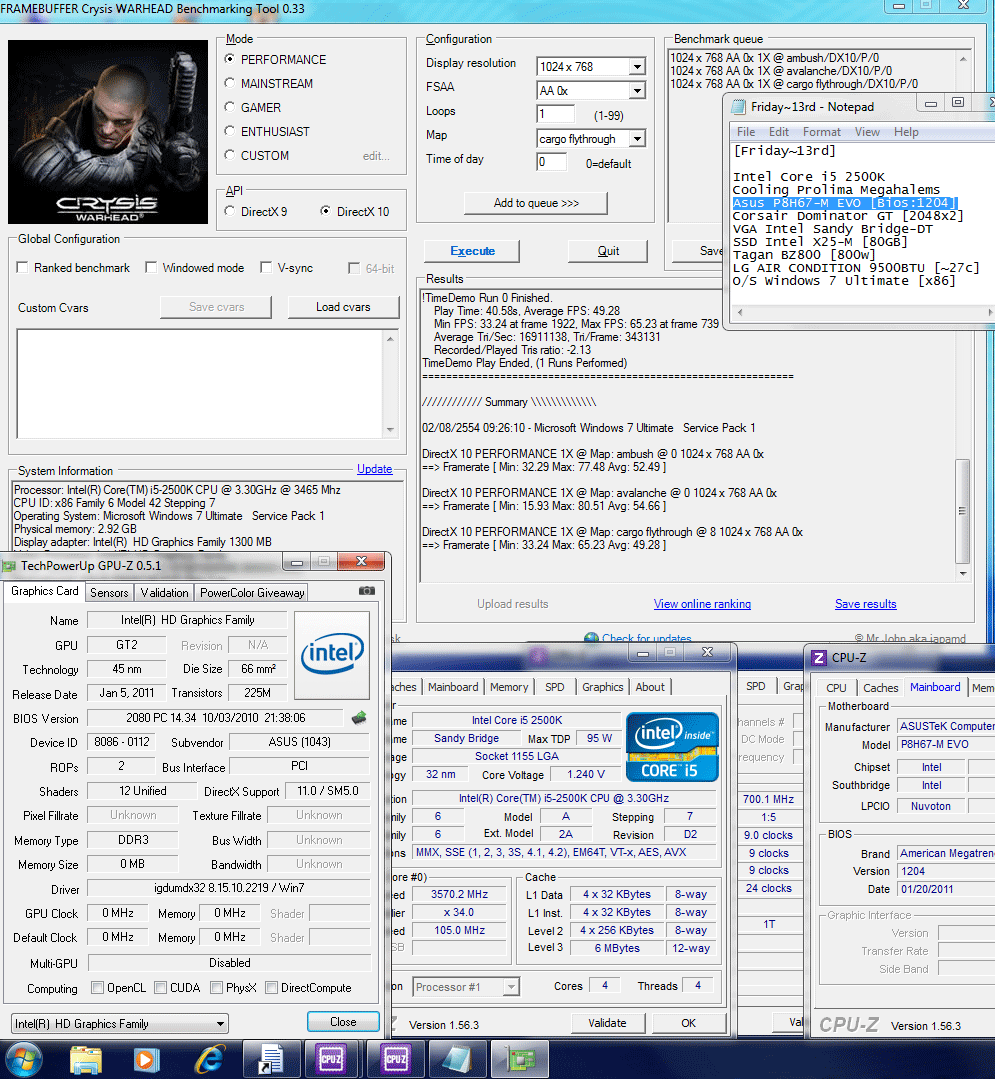Screen dimensions: 995x1079
Task: Toggle CUDA checkbox in GPU-Z
Action: (x=160, y=987)
